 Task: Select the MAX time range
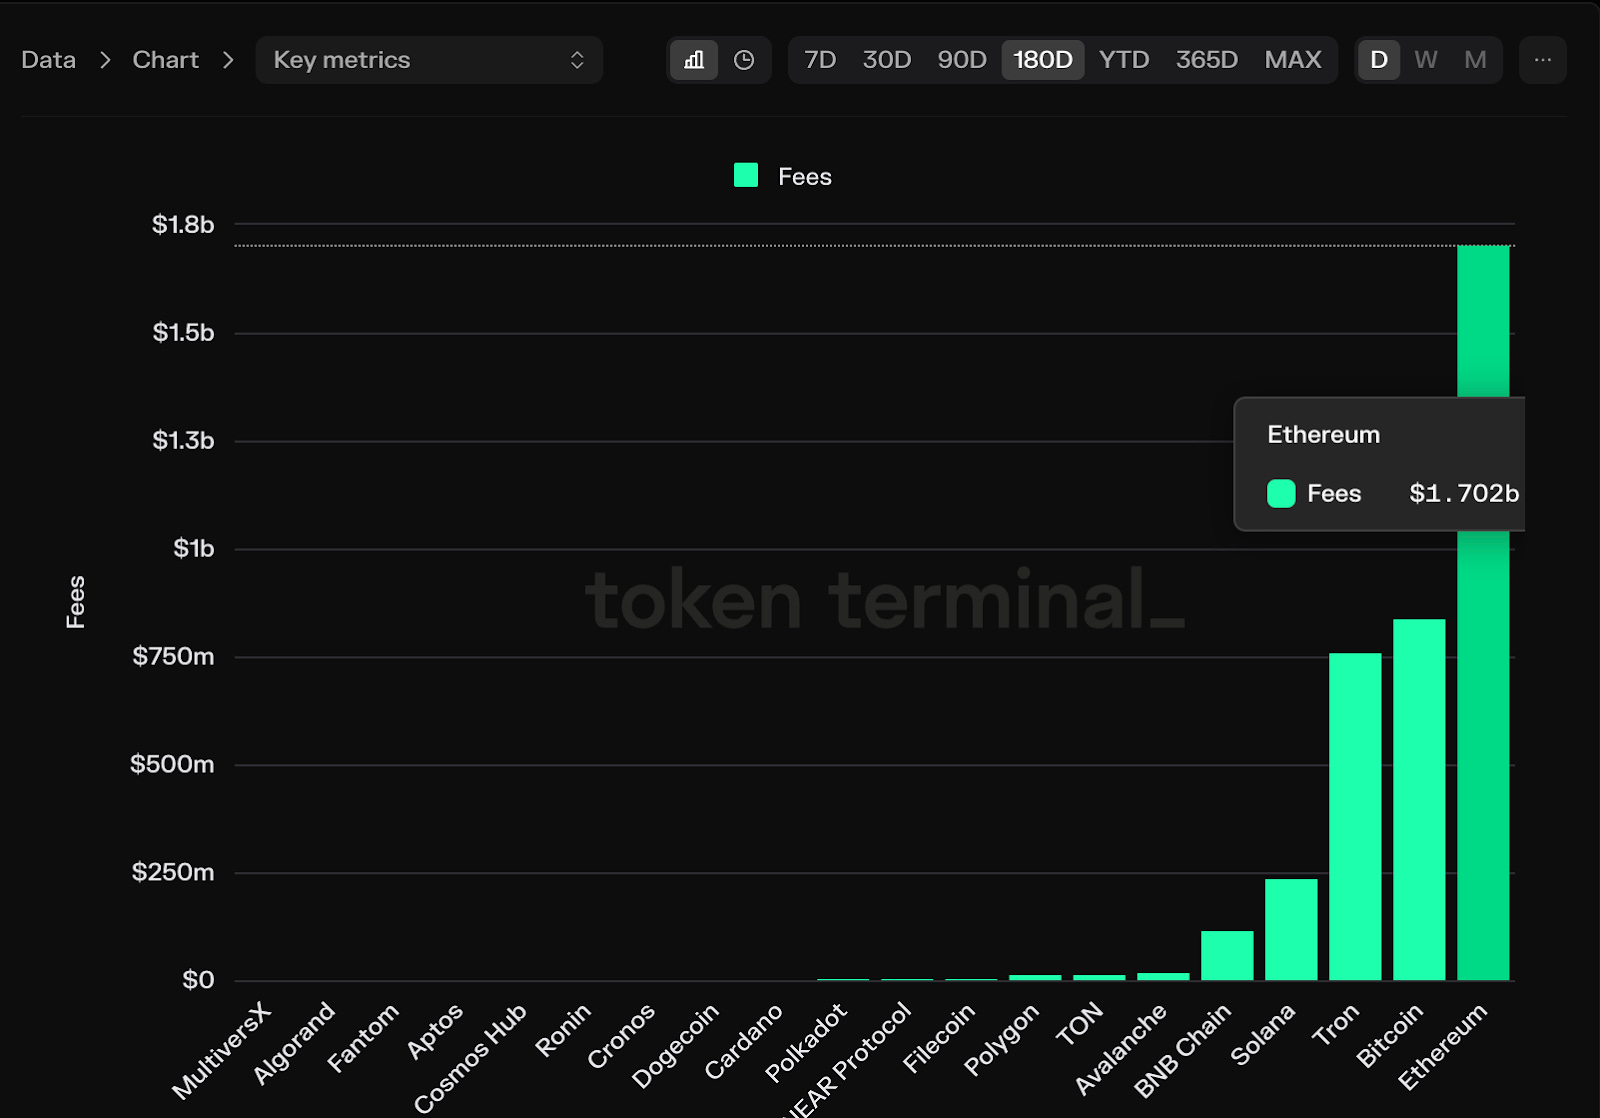(1293, 60)
